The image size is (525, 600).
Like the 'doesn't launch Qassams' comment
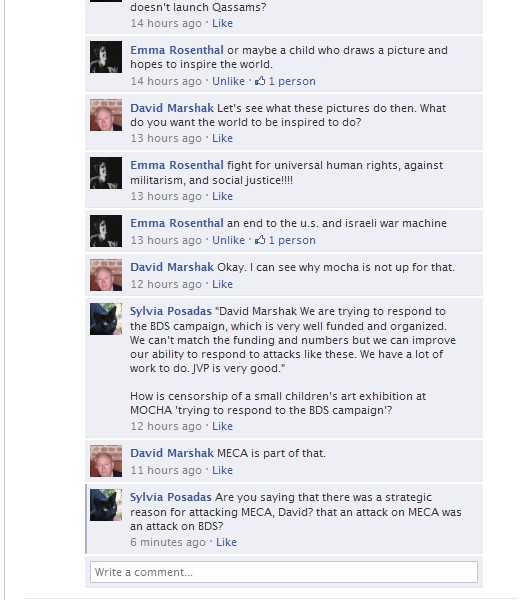222,23
